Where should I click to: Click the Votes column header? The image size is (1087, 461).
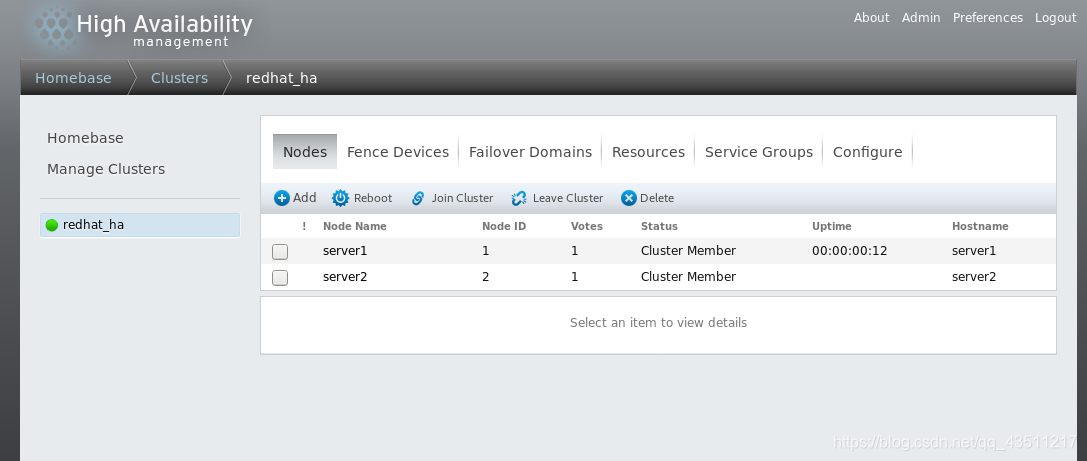click(x=586, y=227)
